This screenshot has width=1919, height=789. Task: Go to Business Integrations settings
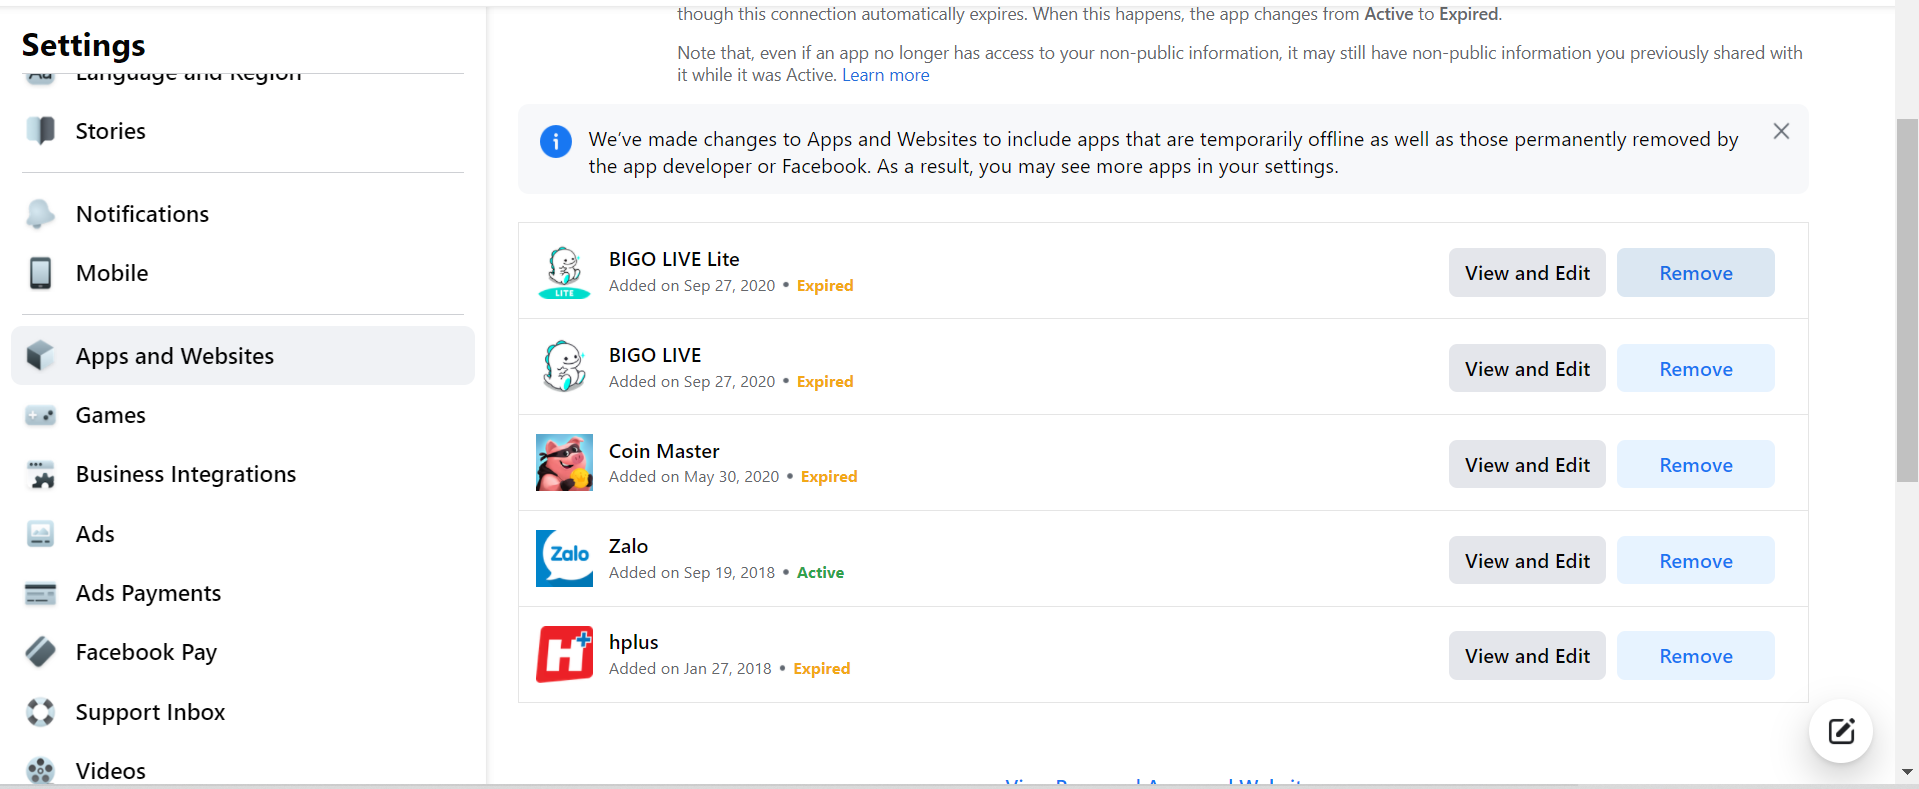[x=243, y=474]
